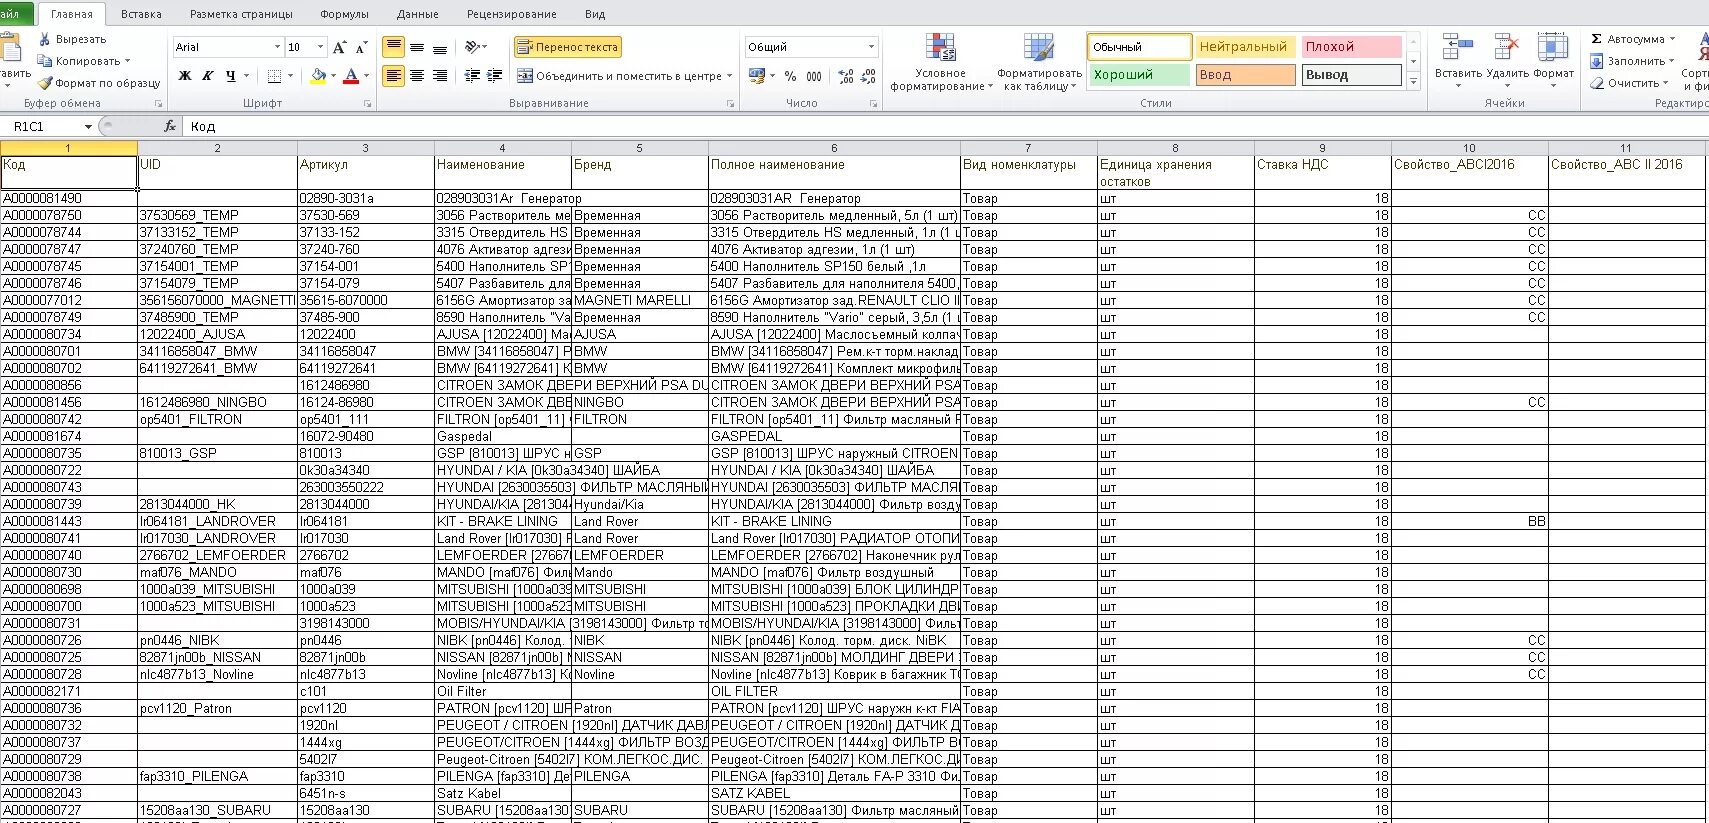Apply the Плохой cell style
The height and width of the screenshot is (823, 1709).
click(x=1351, y=47)
